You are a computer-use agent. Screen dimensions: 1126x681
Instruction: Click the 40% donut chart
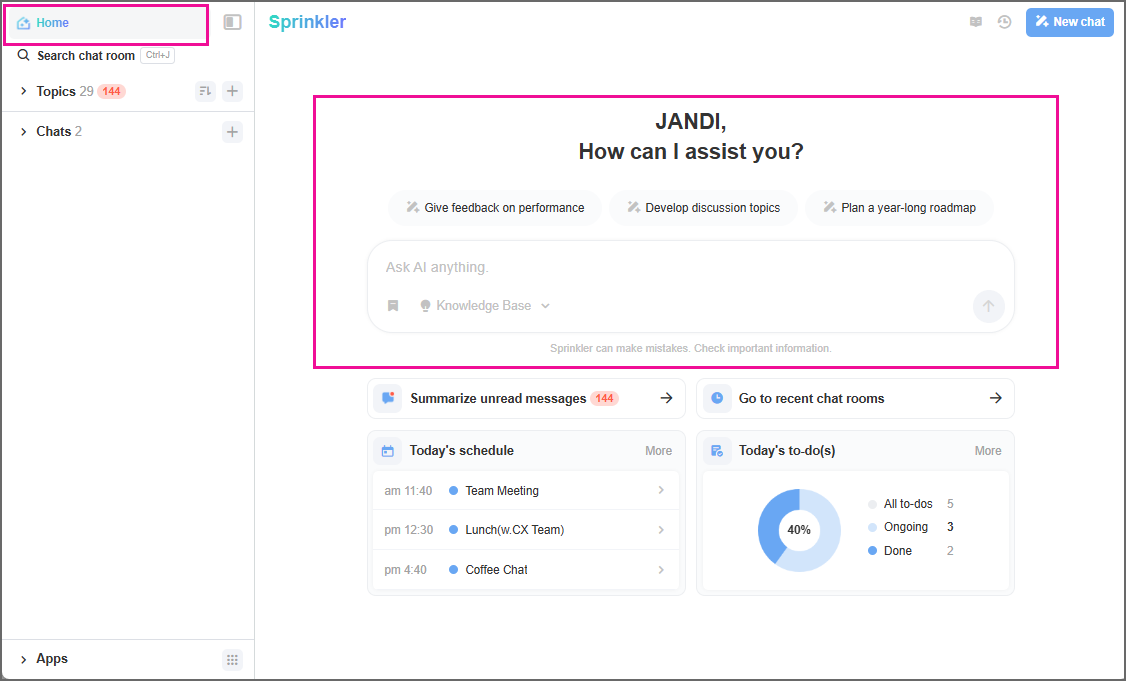[799, 530]
